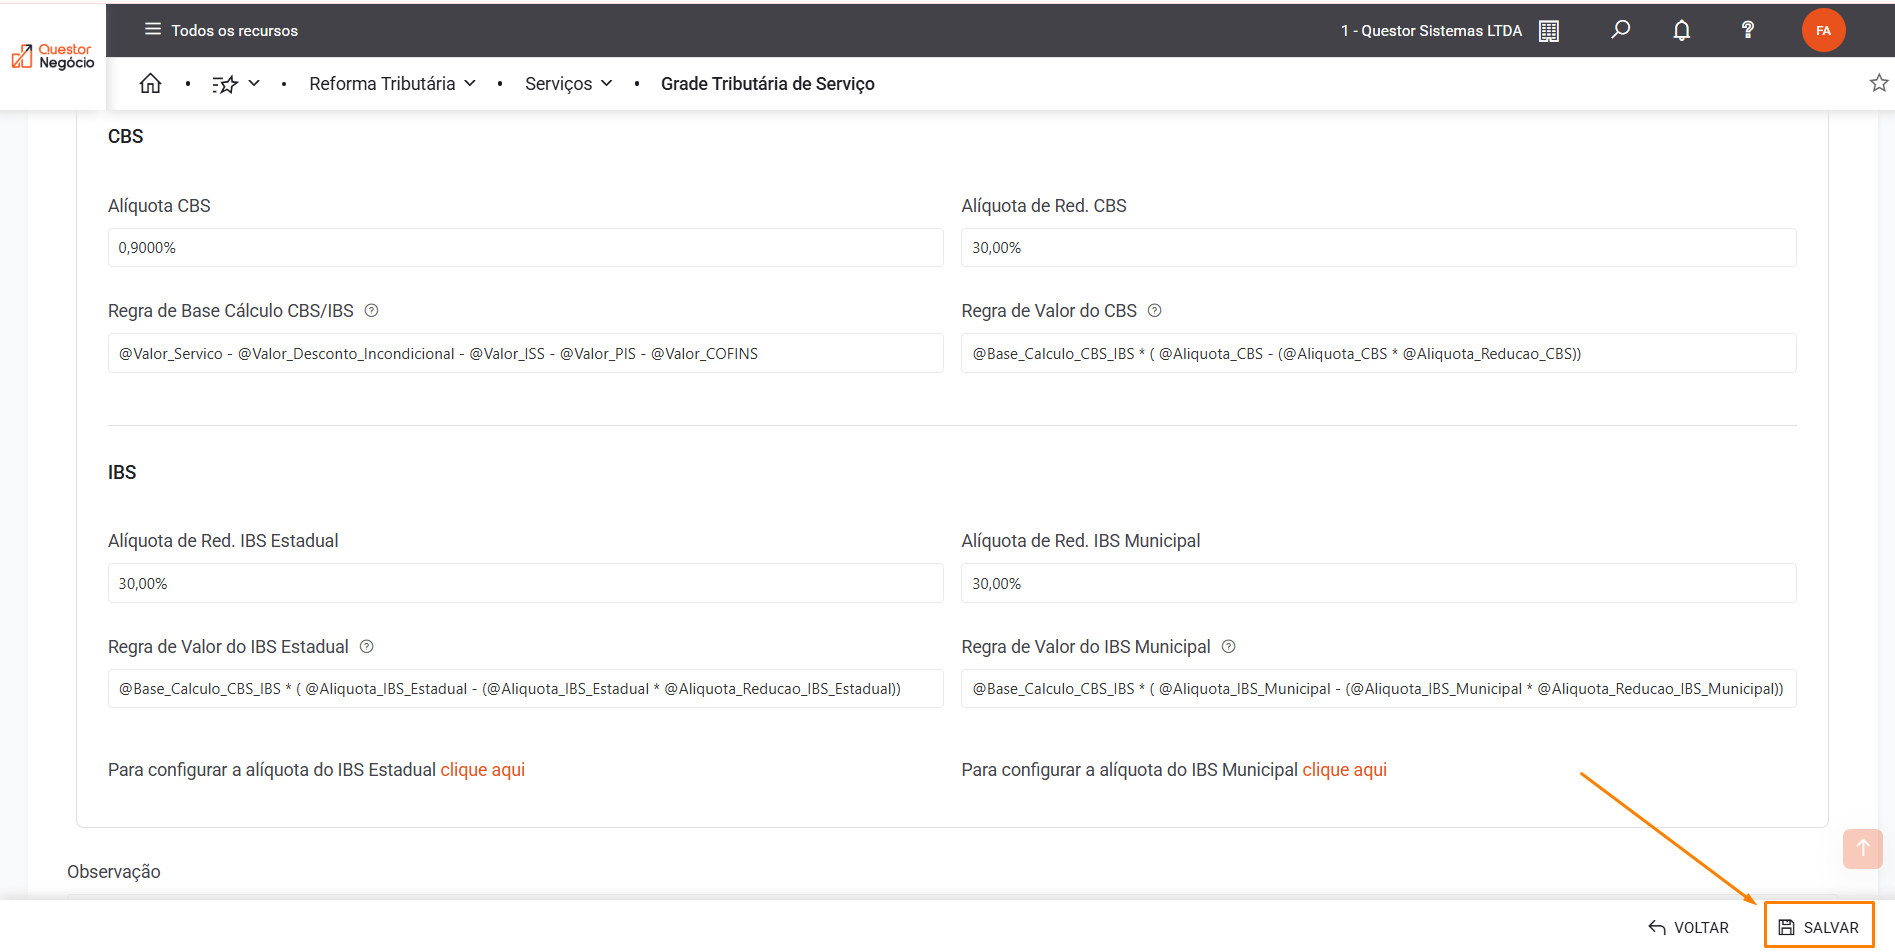Show help for Regra de Base Cálculo CBS/IBS
Screen dimensions: 1895x952
371,310
